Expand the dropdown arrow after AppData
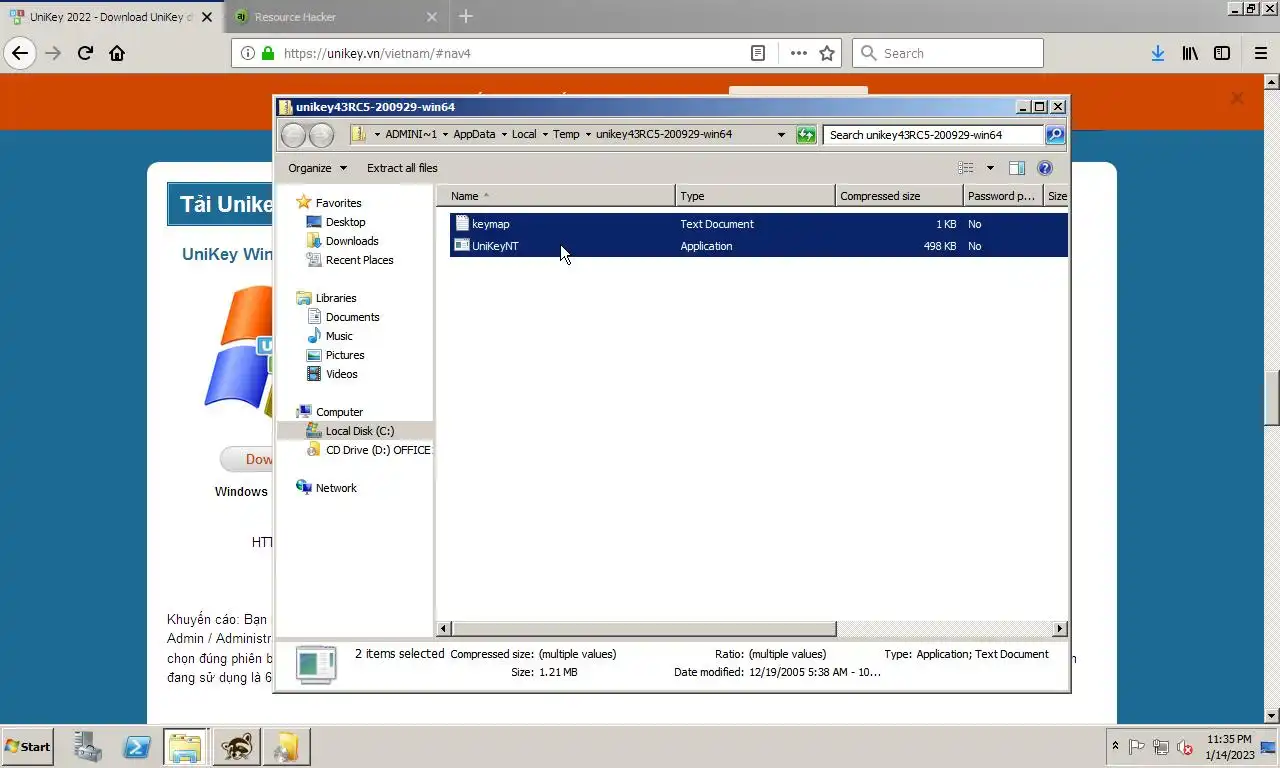1280x768 pixels. (504, 134)
